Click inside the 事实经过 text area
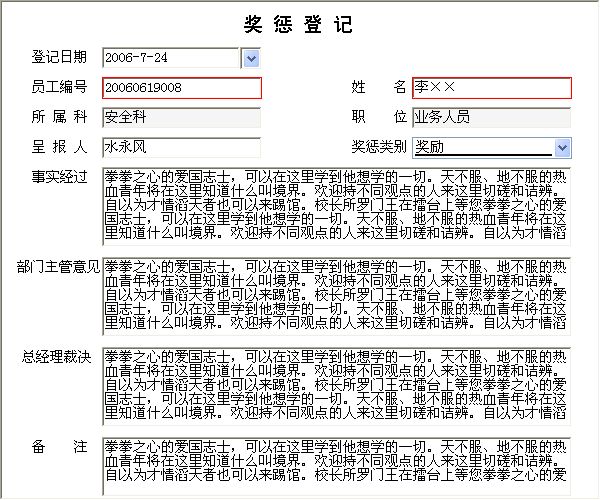 coord(337,207)
